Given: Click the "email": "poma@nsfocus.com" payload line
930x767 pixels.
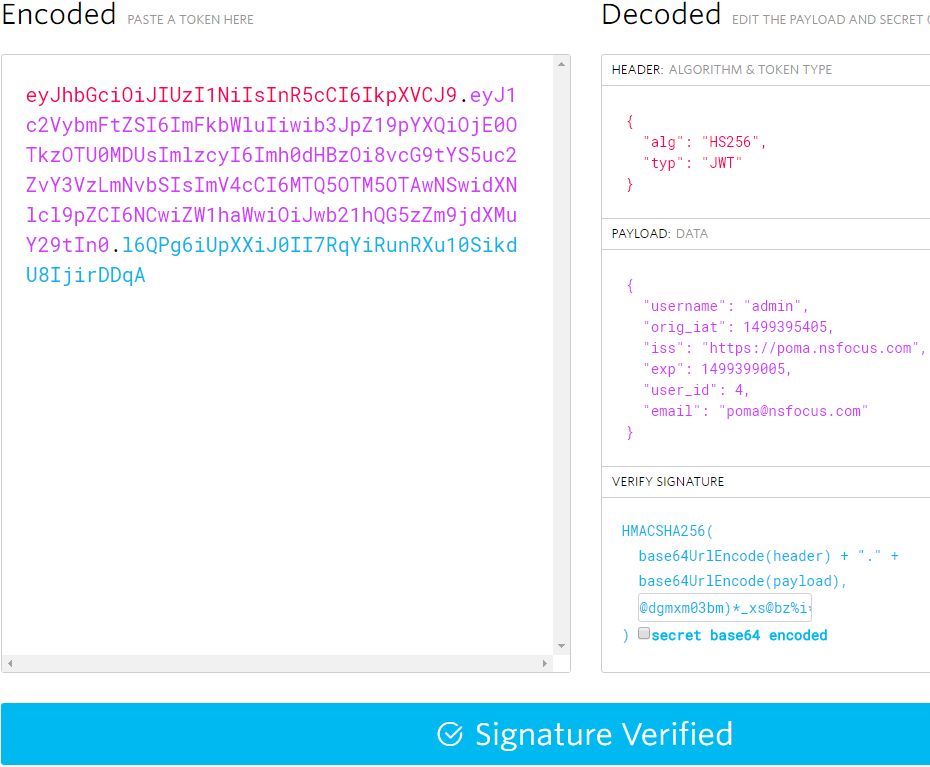Looking at the screenshot, I should [756, 411].
